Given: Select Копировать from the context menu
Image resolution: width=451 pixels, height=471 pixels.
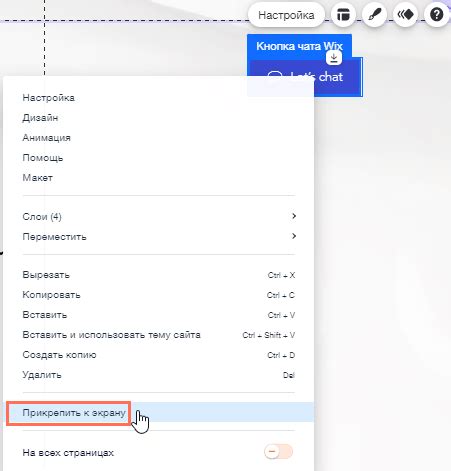Looking at the screenshot, I should 159,295.
